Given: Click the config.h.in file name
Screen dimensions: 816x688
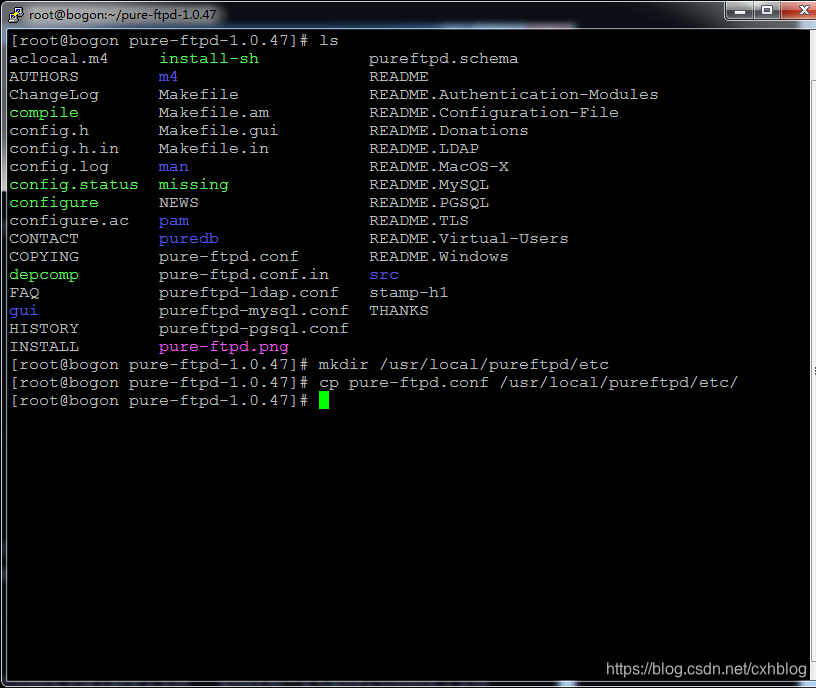Looking at the screenshot, I should (x=64, y=149).
